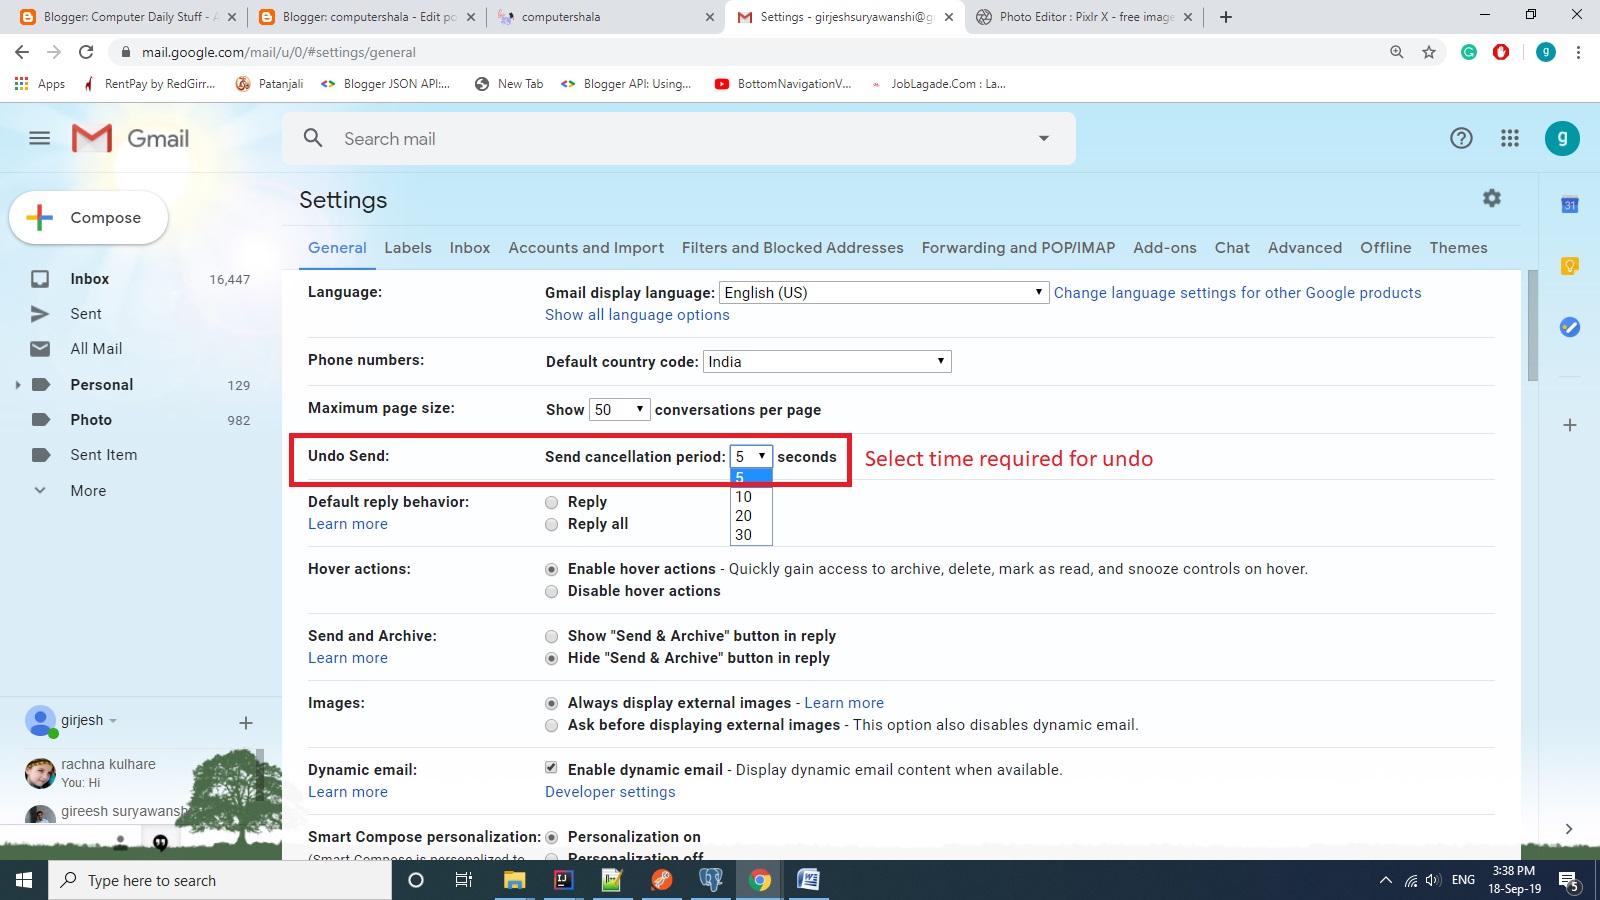1600x900 pixels.
Task: Click the Gmail logo
Action: pyautogui.click(x=130, y=138)
